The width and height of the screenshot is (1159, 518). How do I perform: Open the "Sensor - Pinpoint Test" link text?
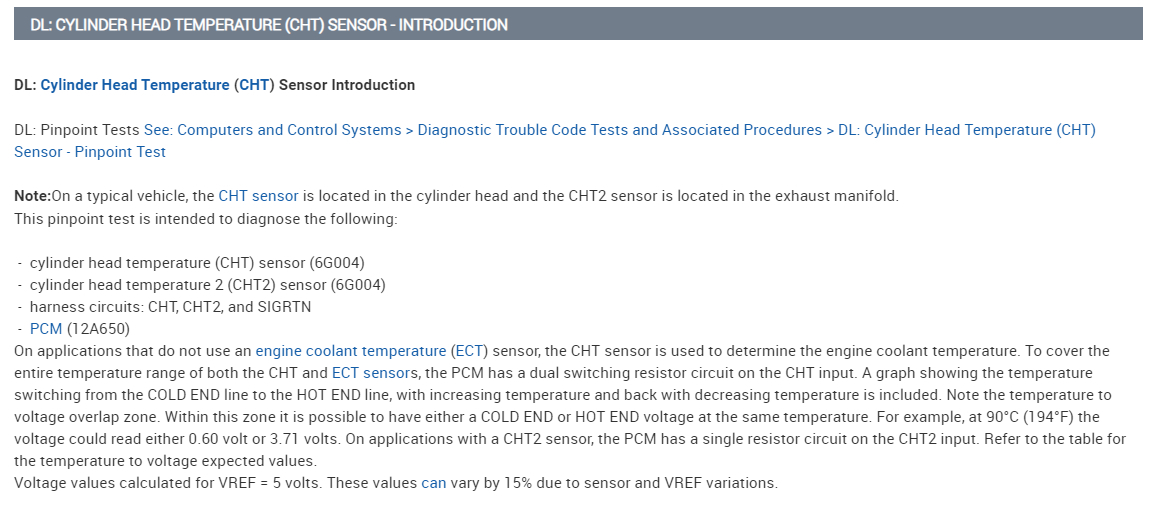pos(90,152)
